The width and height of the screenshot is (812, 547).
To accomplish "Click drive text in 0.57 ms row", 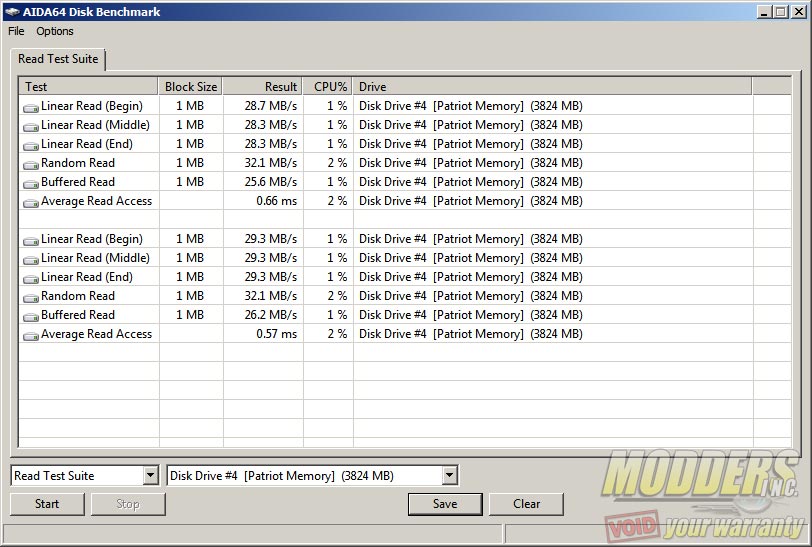I will point(471,334).
